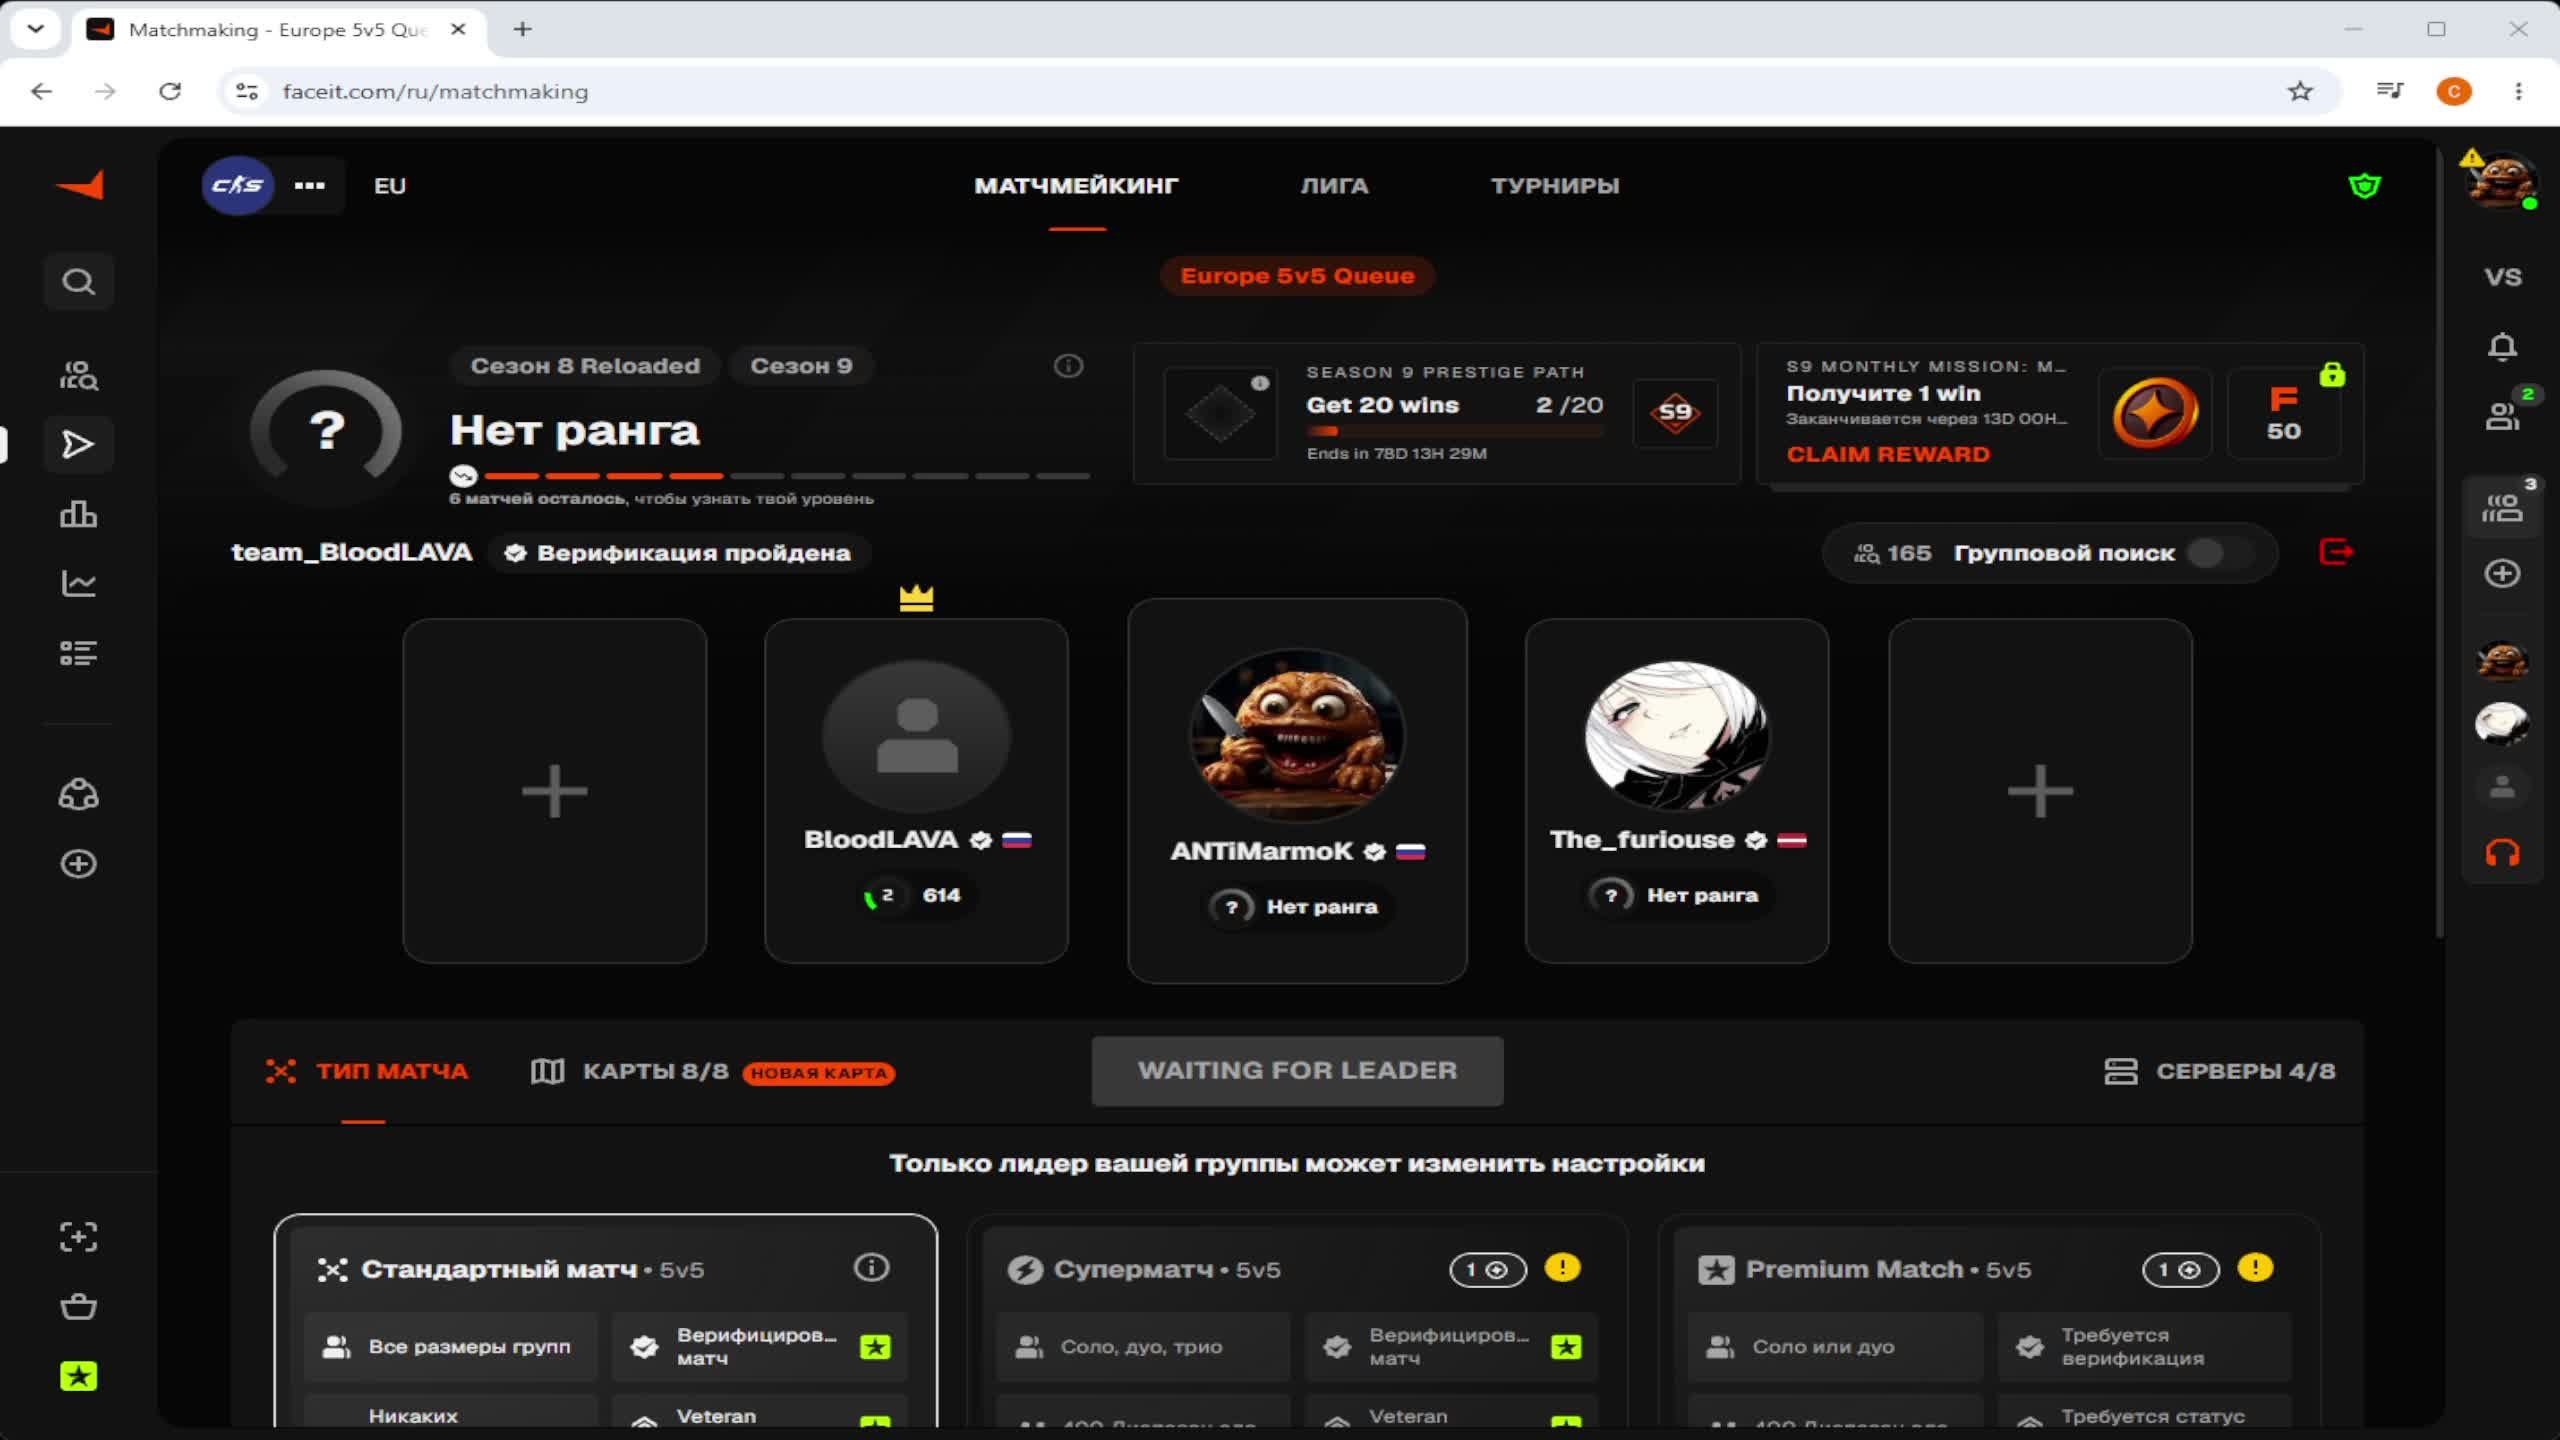Screen dimensions: 2560x1440
Task: Open ANTiMarmoK's player card avatar
Action: coord(1297,736)
